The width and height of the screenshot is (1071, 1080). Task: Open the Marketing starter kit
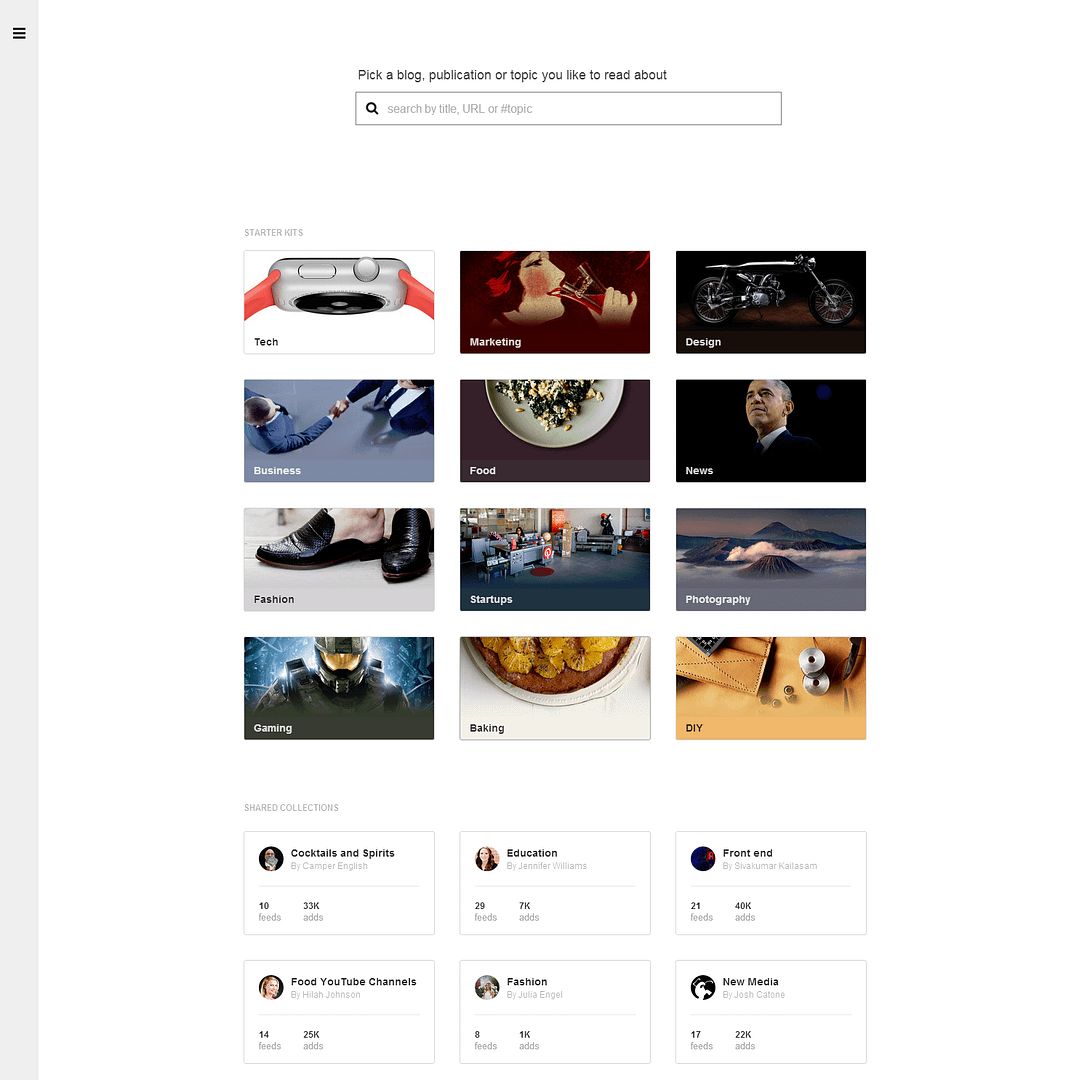pos(555,302)
